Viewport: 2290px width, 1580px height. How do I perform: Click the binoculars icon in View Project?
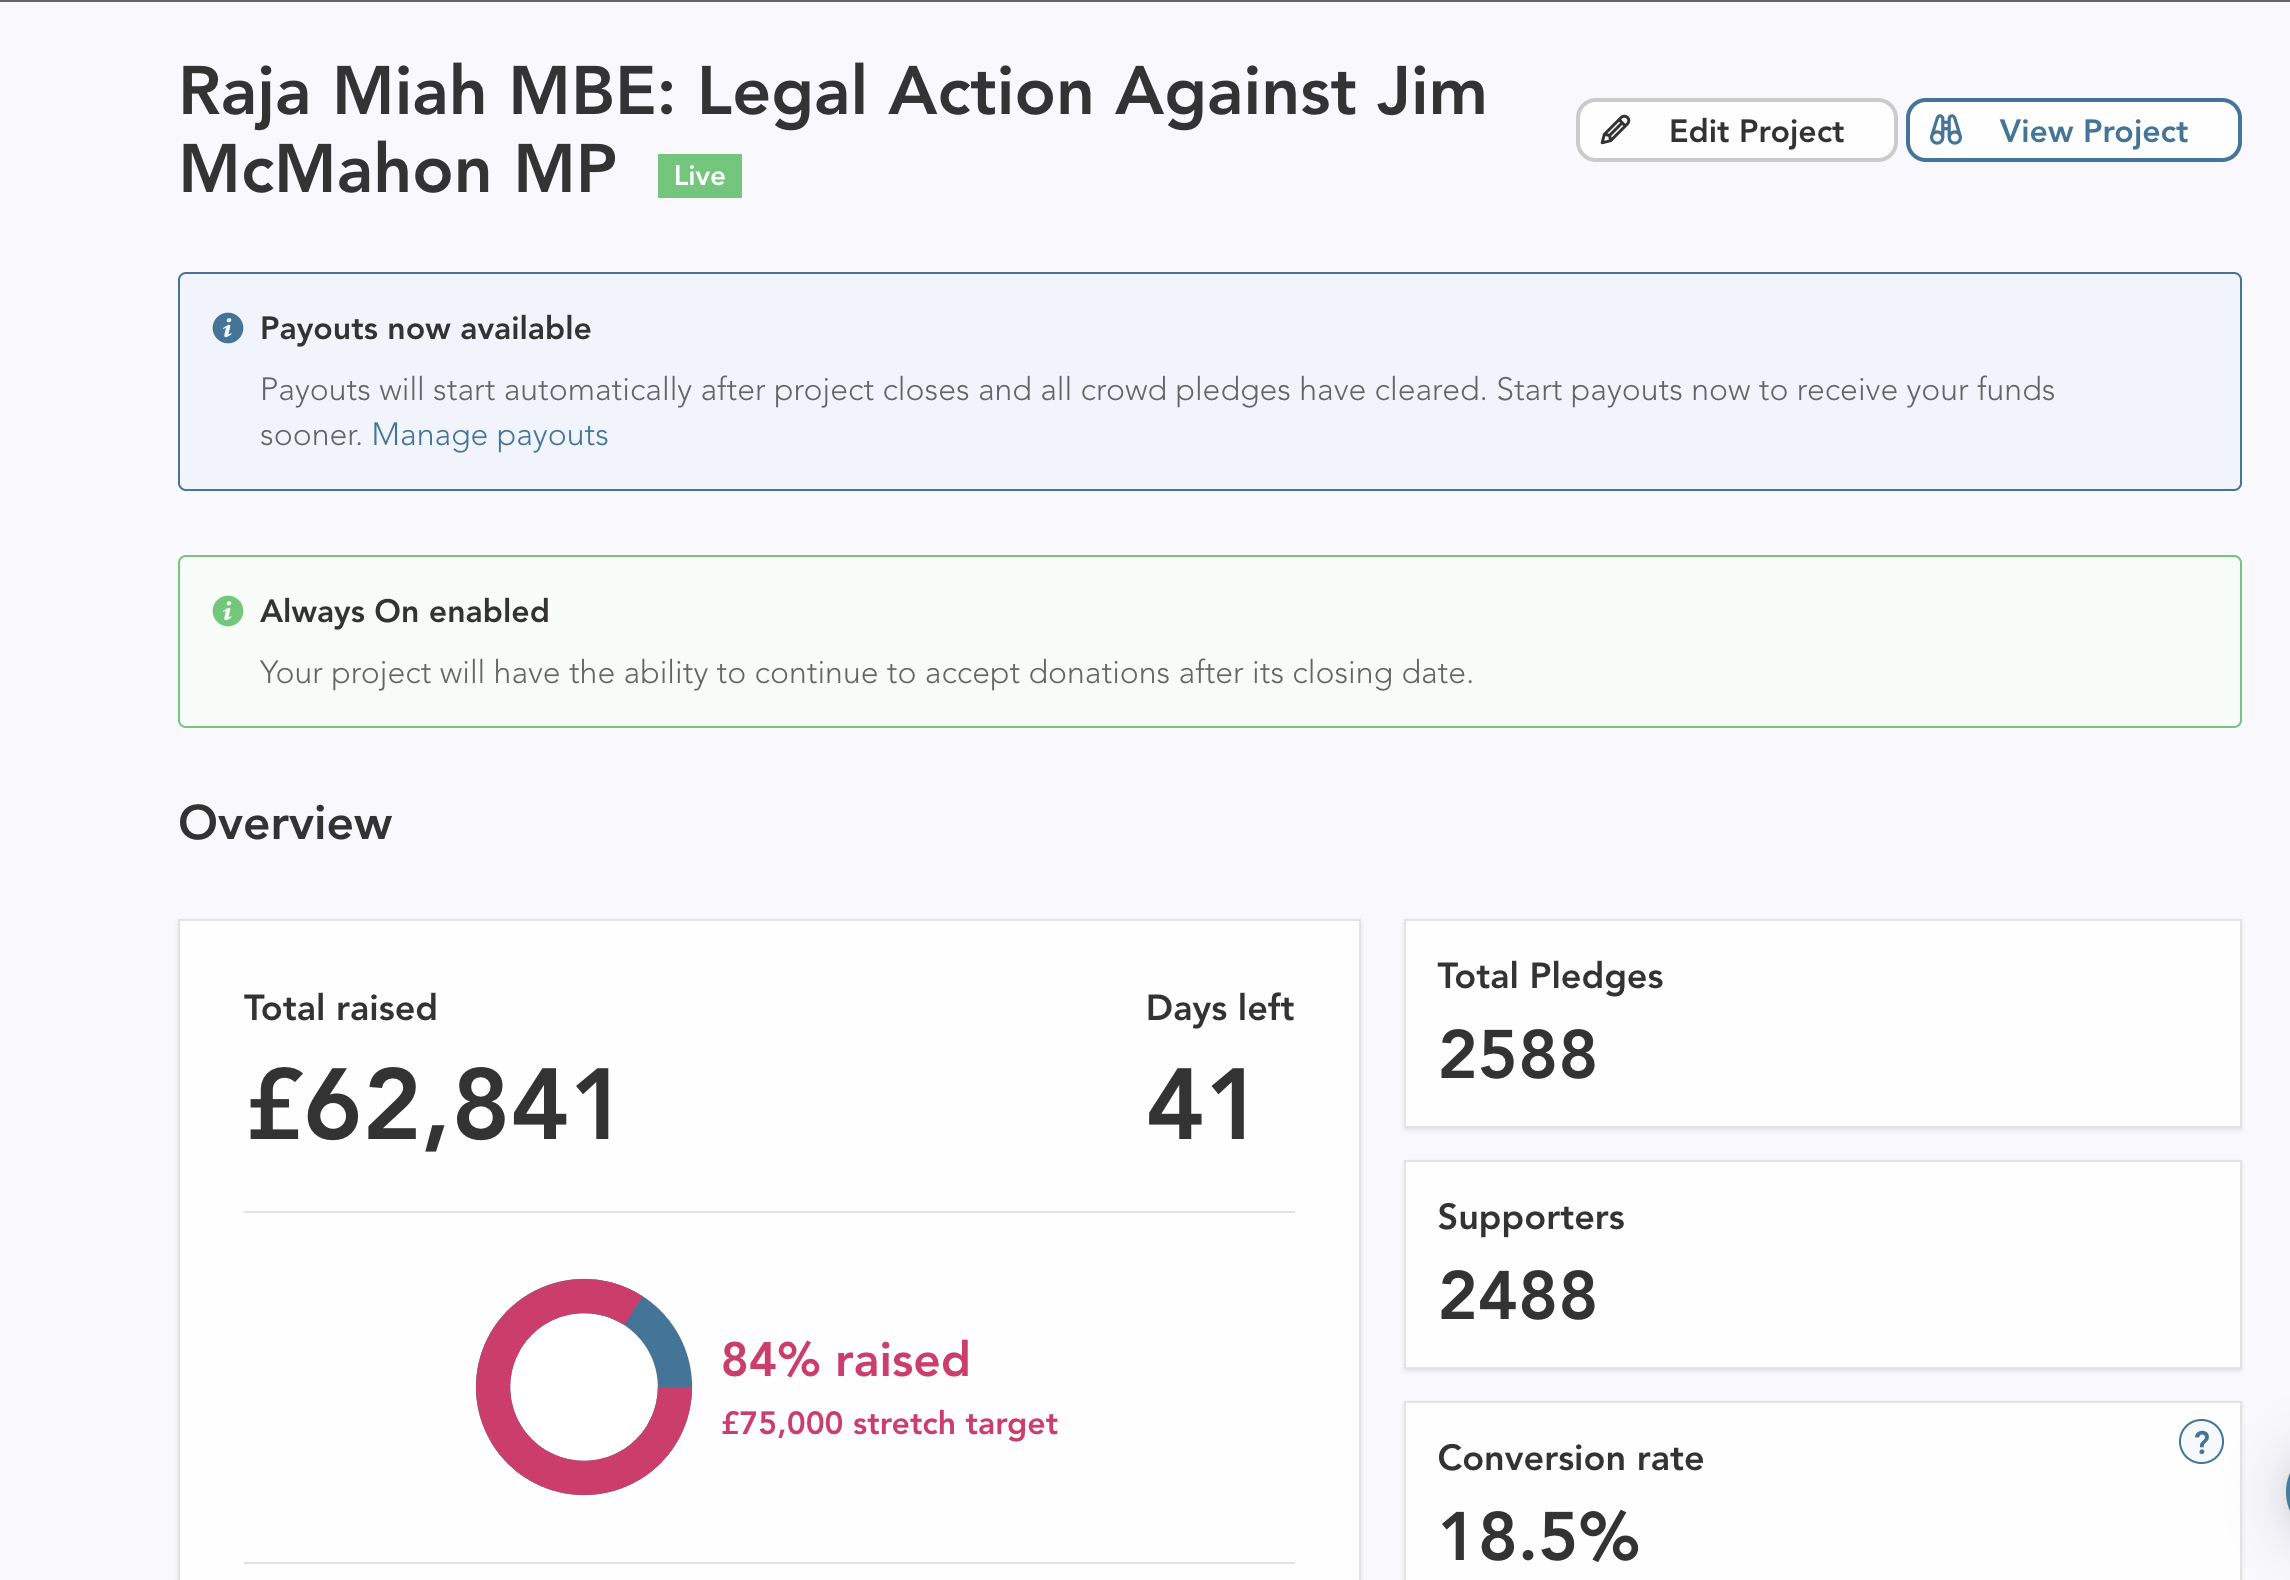pos(1945,130)
